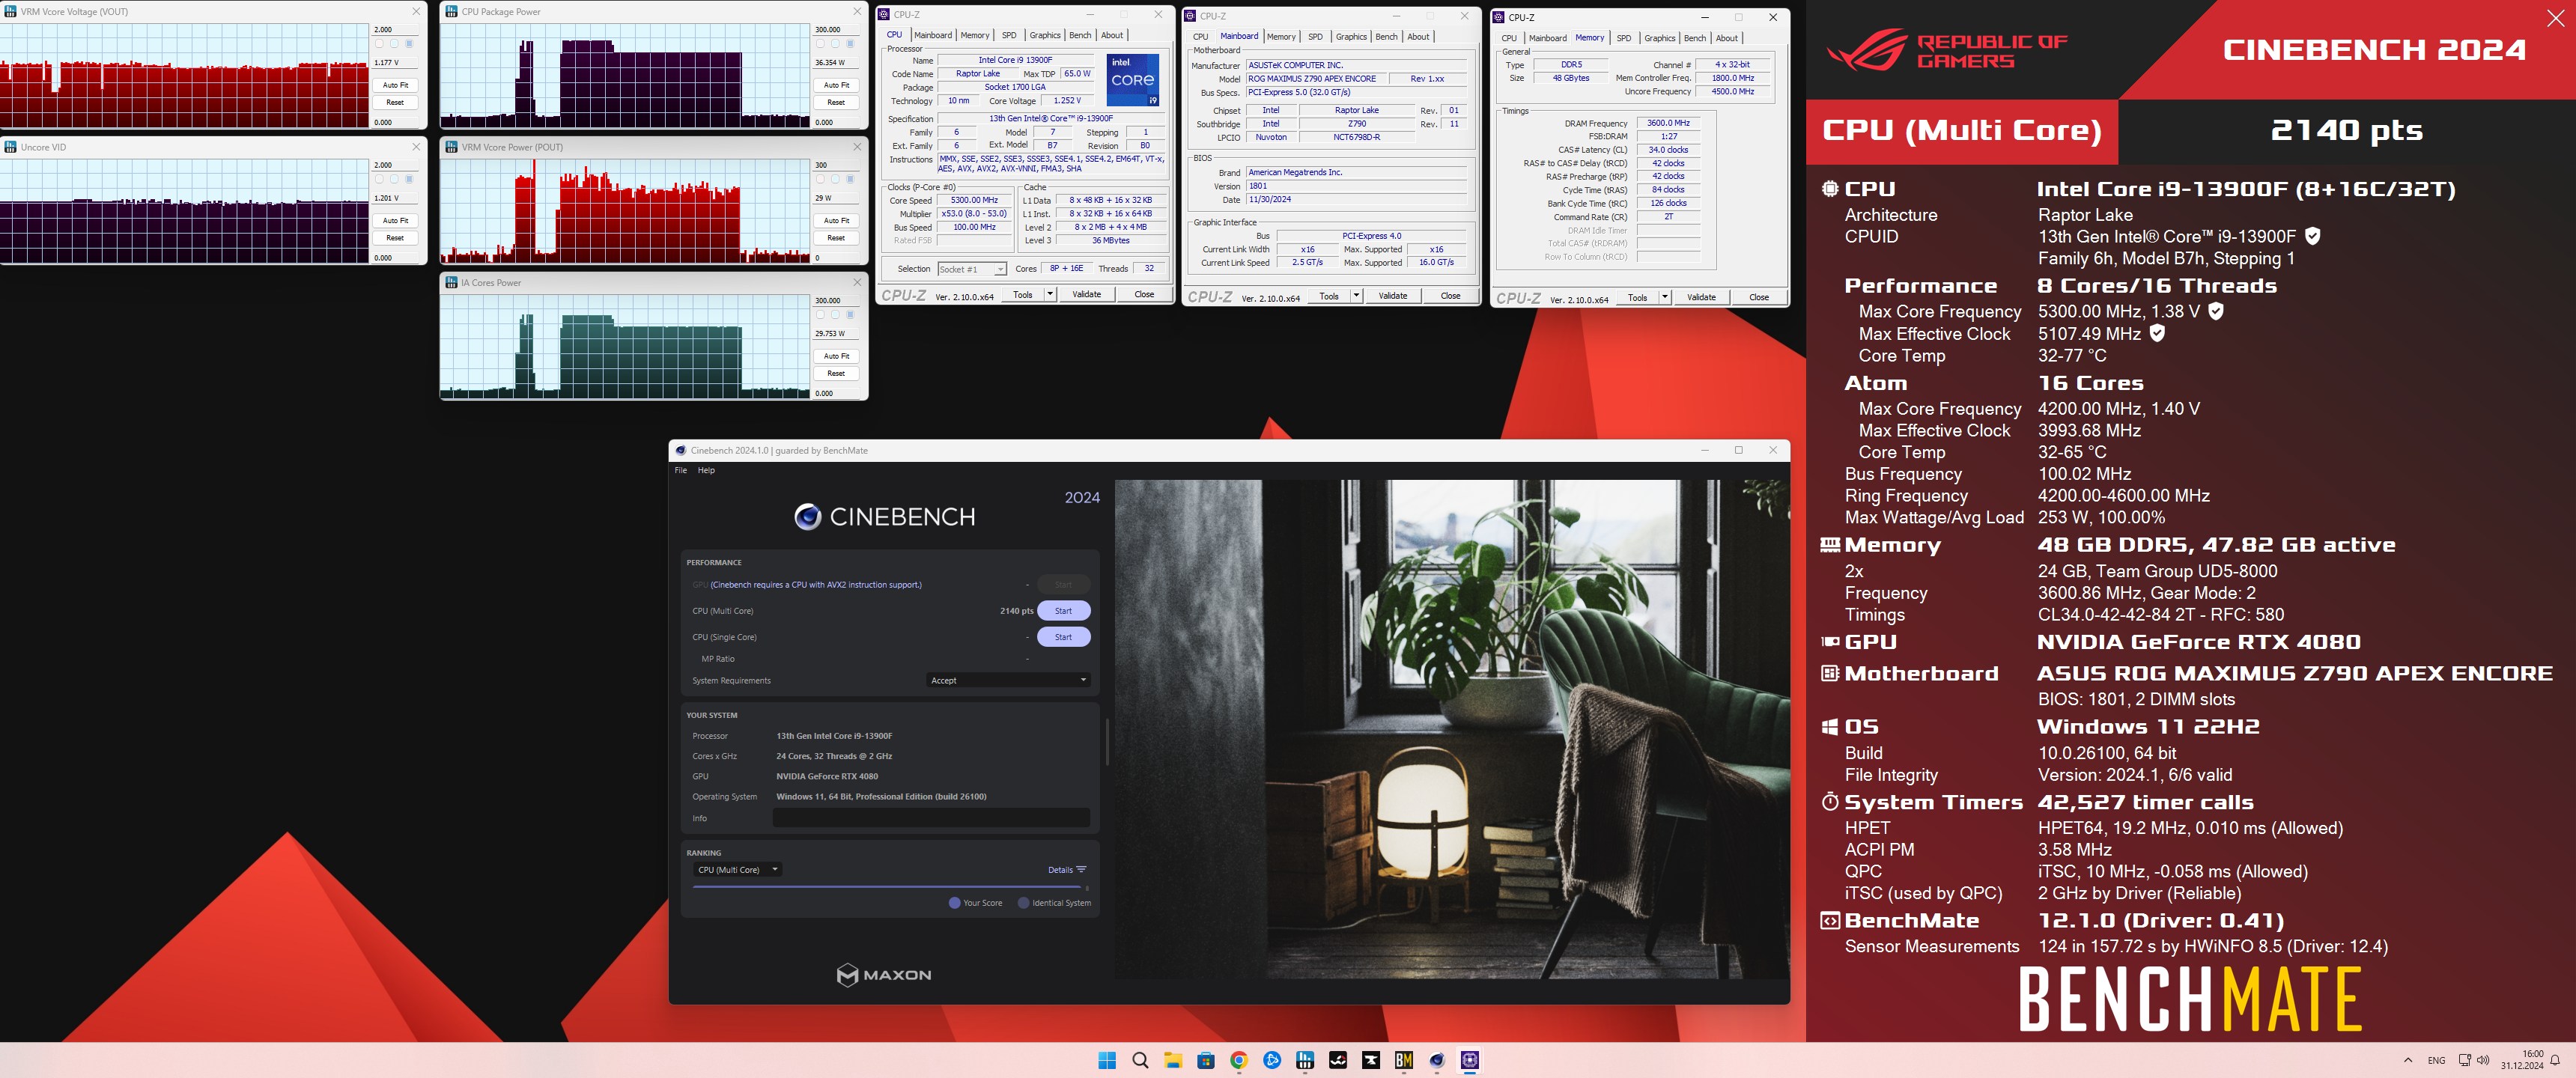Open the Details ranking link
This screenshot has height=1078, width=2576.
[1060, 870]
